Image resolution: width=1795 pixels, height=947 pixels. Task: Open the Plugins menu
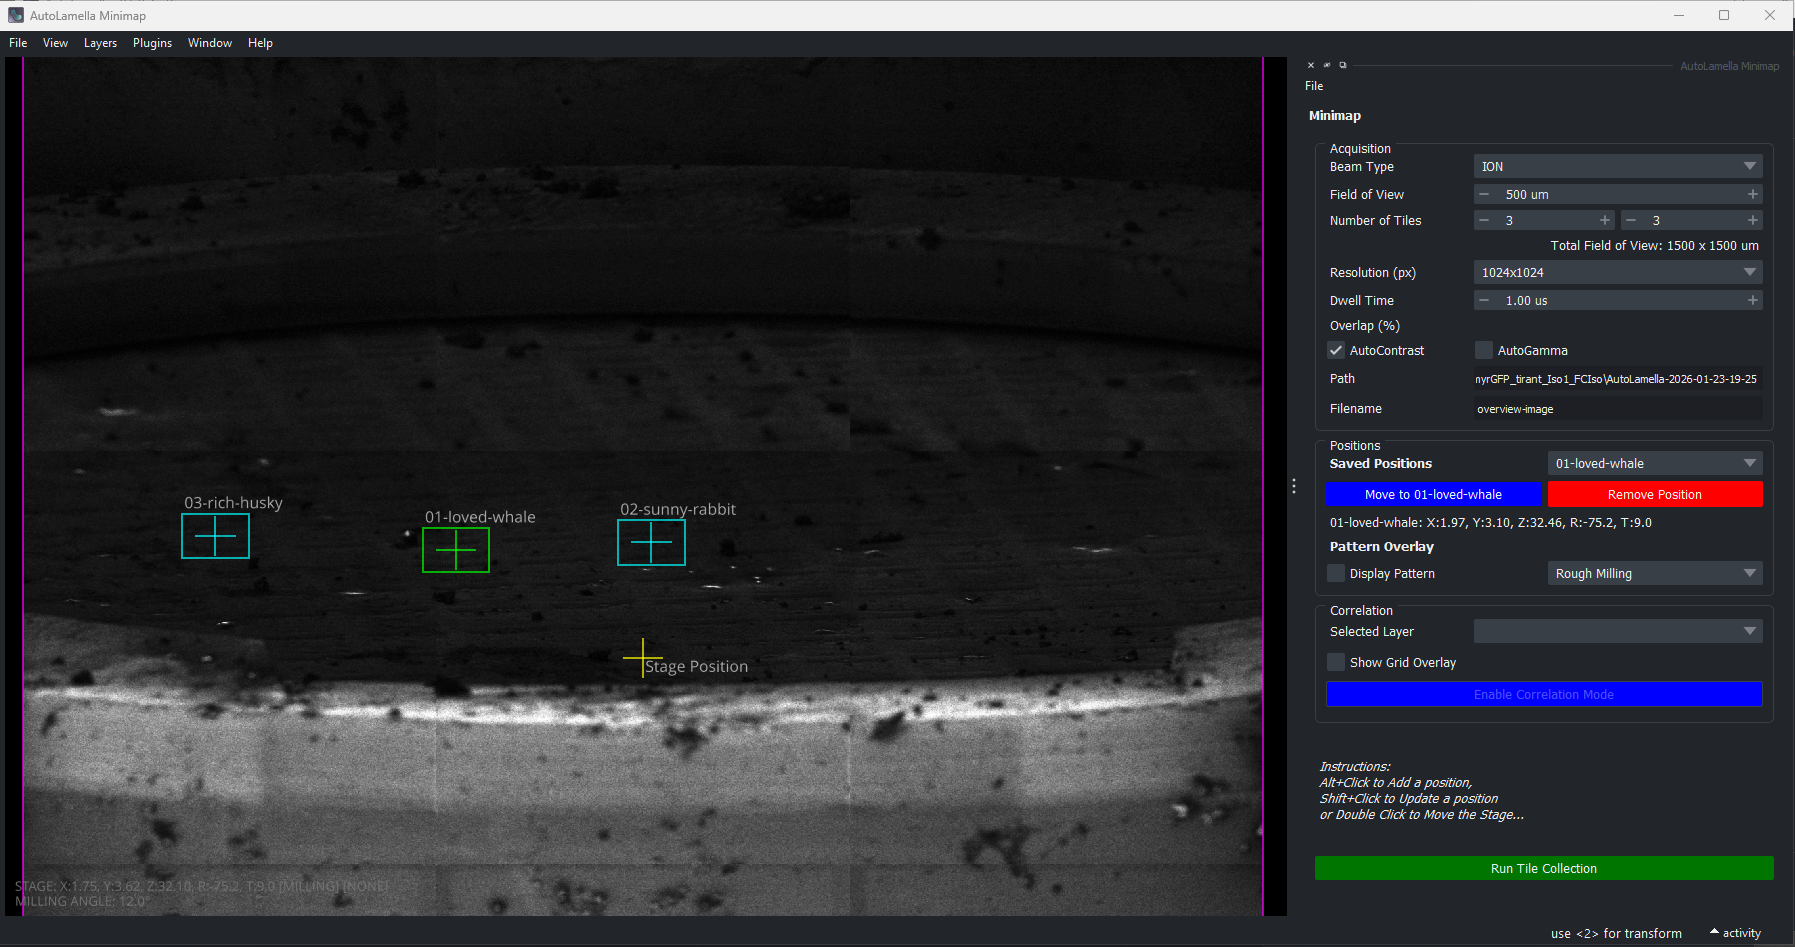click(x=152, y=43)
